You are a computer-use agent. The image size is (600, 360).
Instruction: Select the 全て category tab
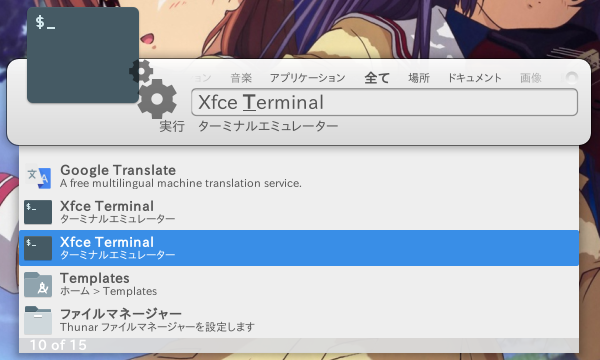[x=377, y=78]
